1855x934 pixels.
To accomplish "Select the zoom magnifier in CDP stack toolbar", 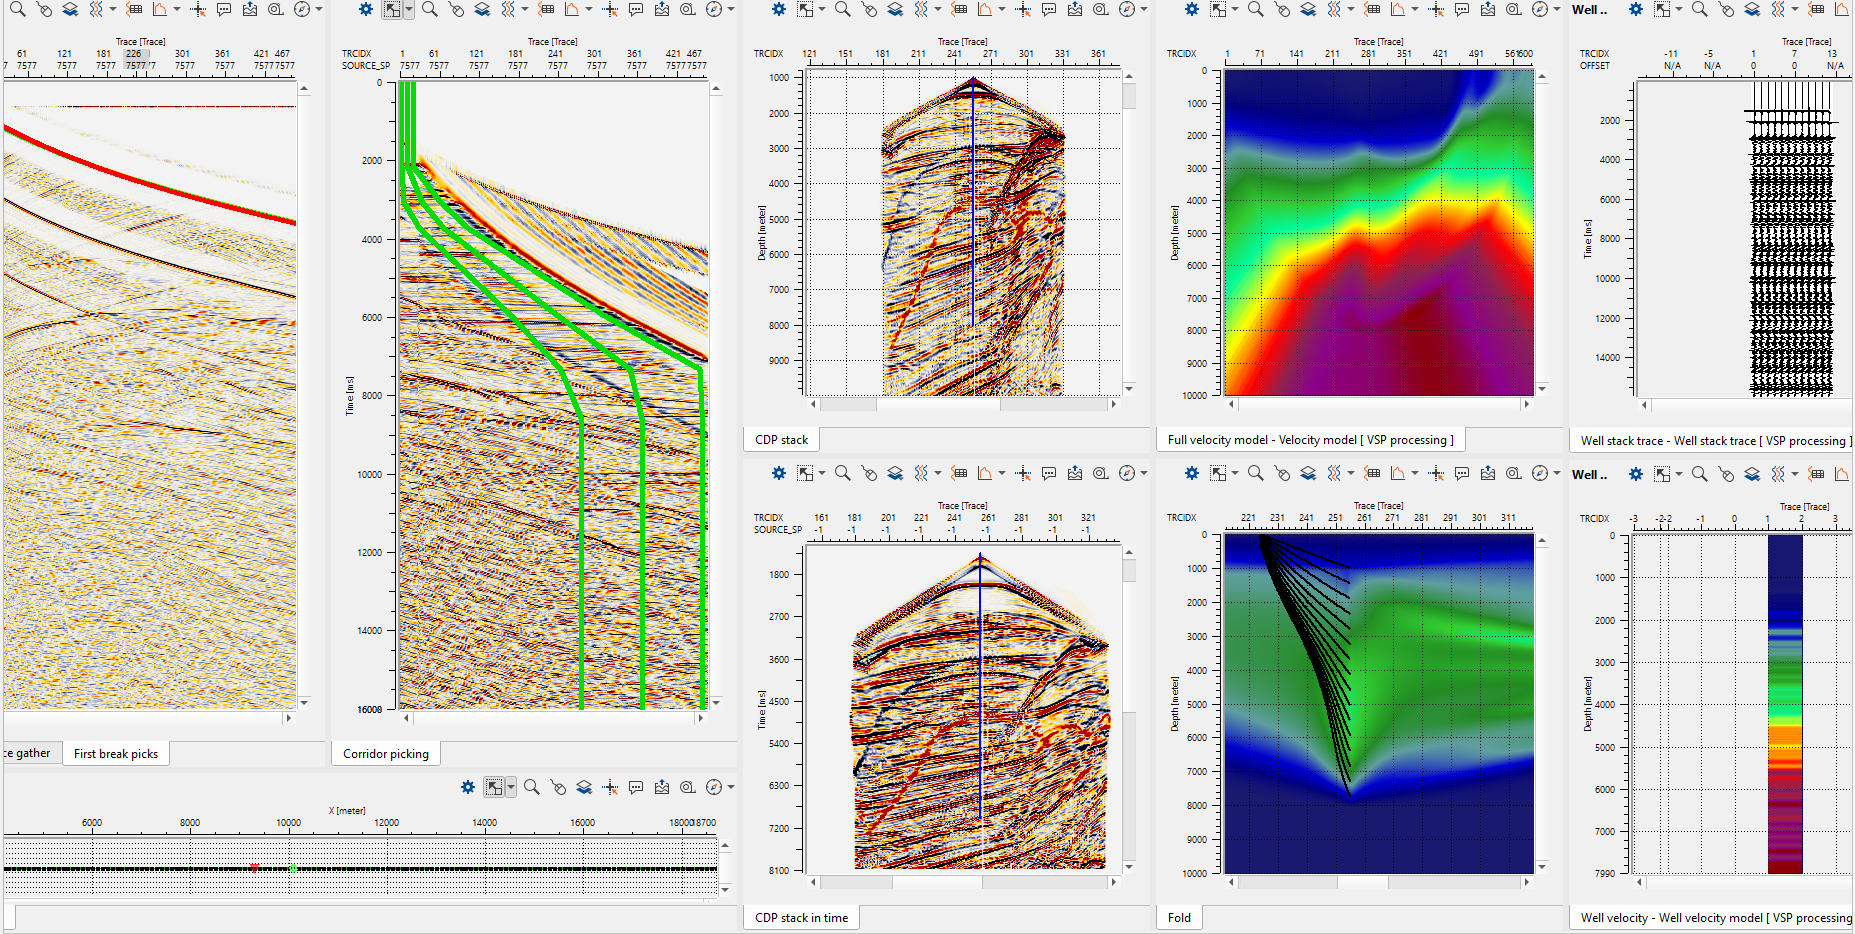I will pos(843,9).
